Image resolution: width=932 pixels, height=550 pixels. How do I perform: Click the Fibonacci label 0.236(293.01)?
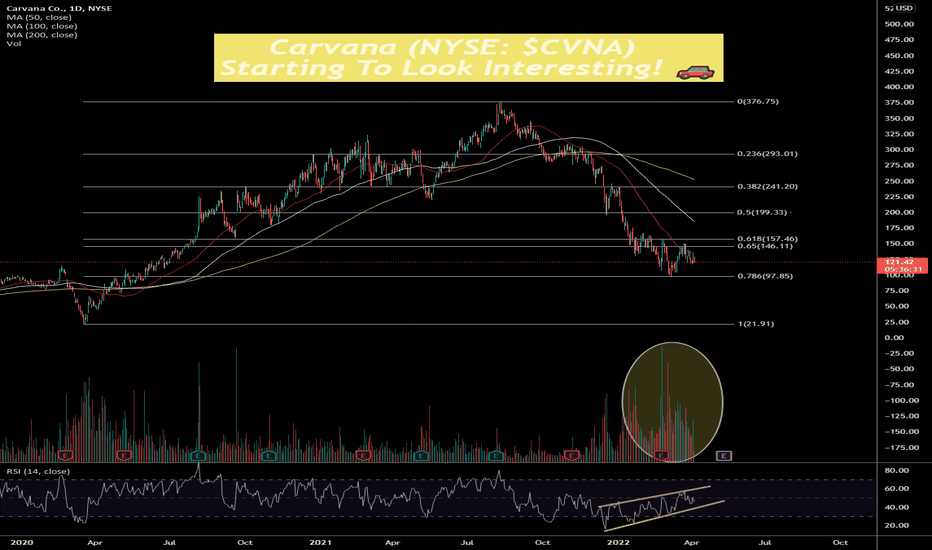tap(767, 154)
